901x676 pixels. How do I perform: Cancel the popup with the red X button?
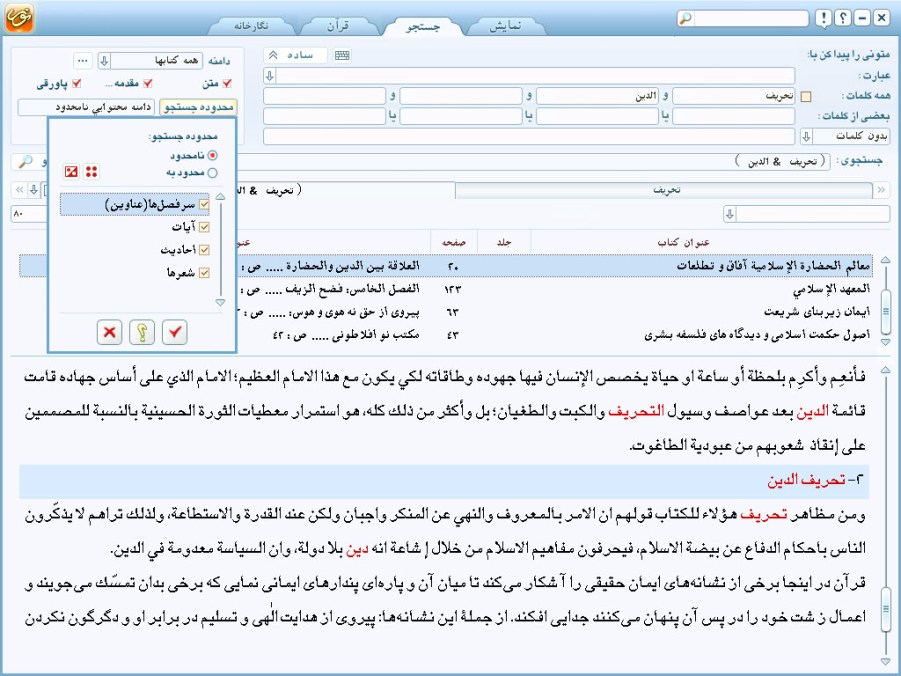[x=109, y=332]
